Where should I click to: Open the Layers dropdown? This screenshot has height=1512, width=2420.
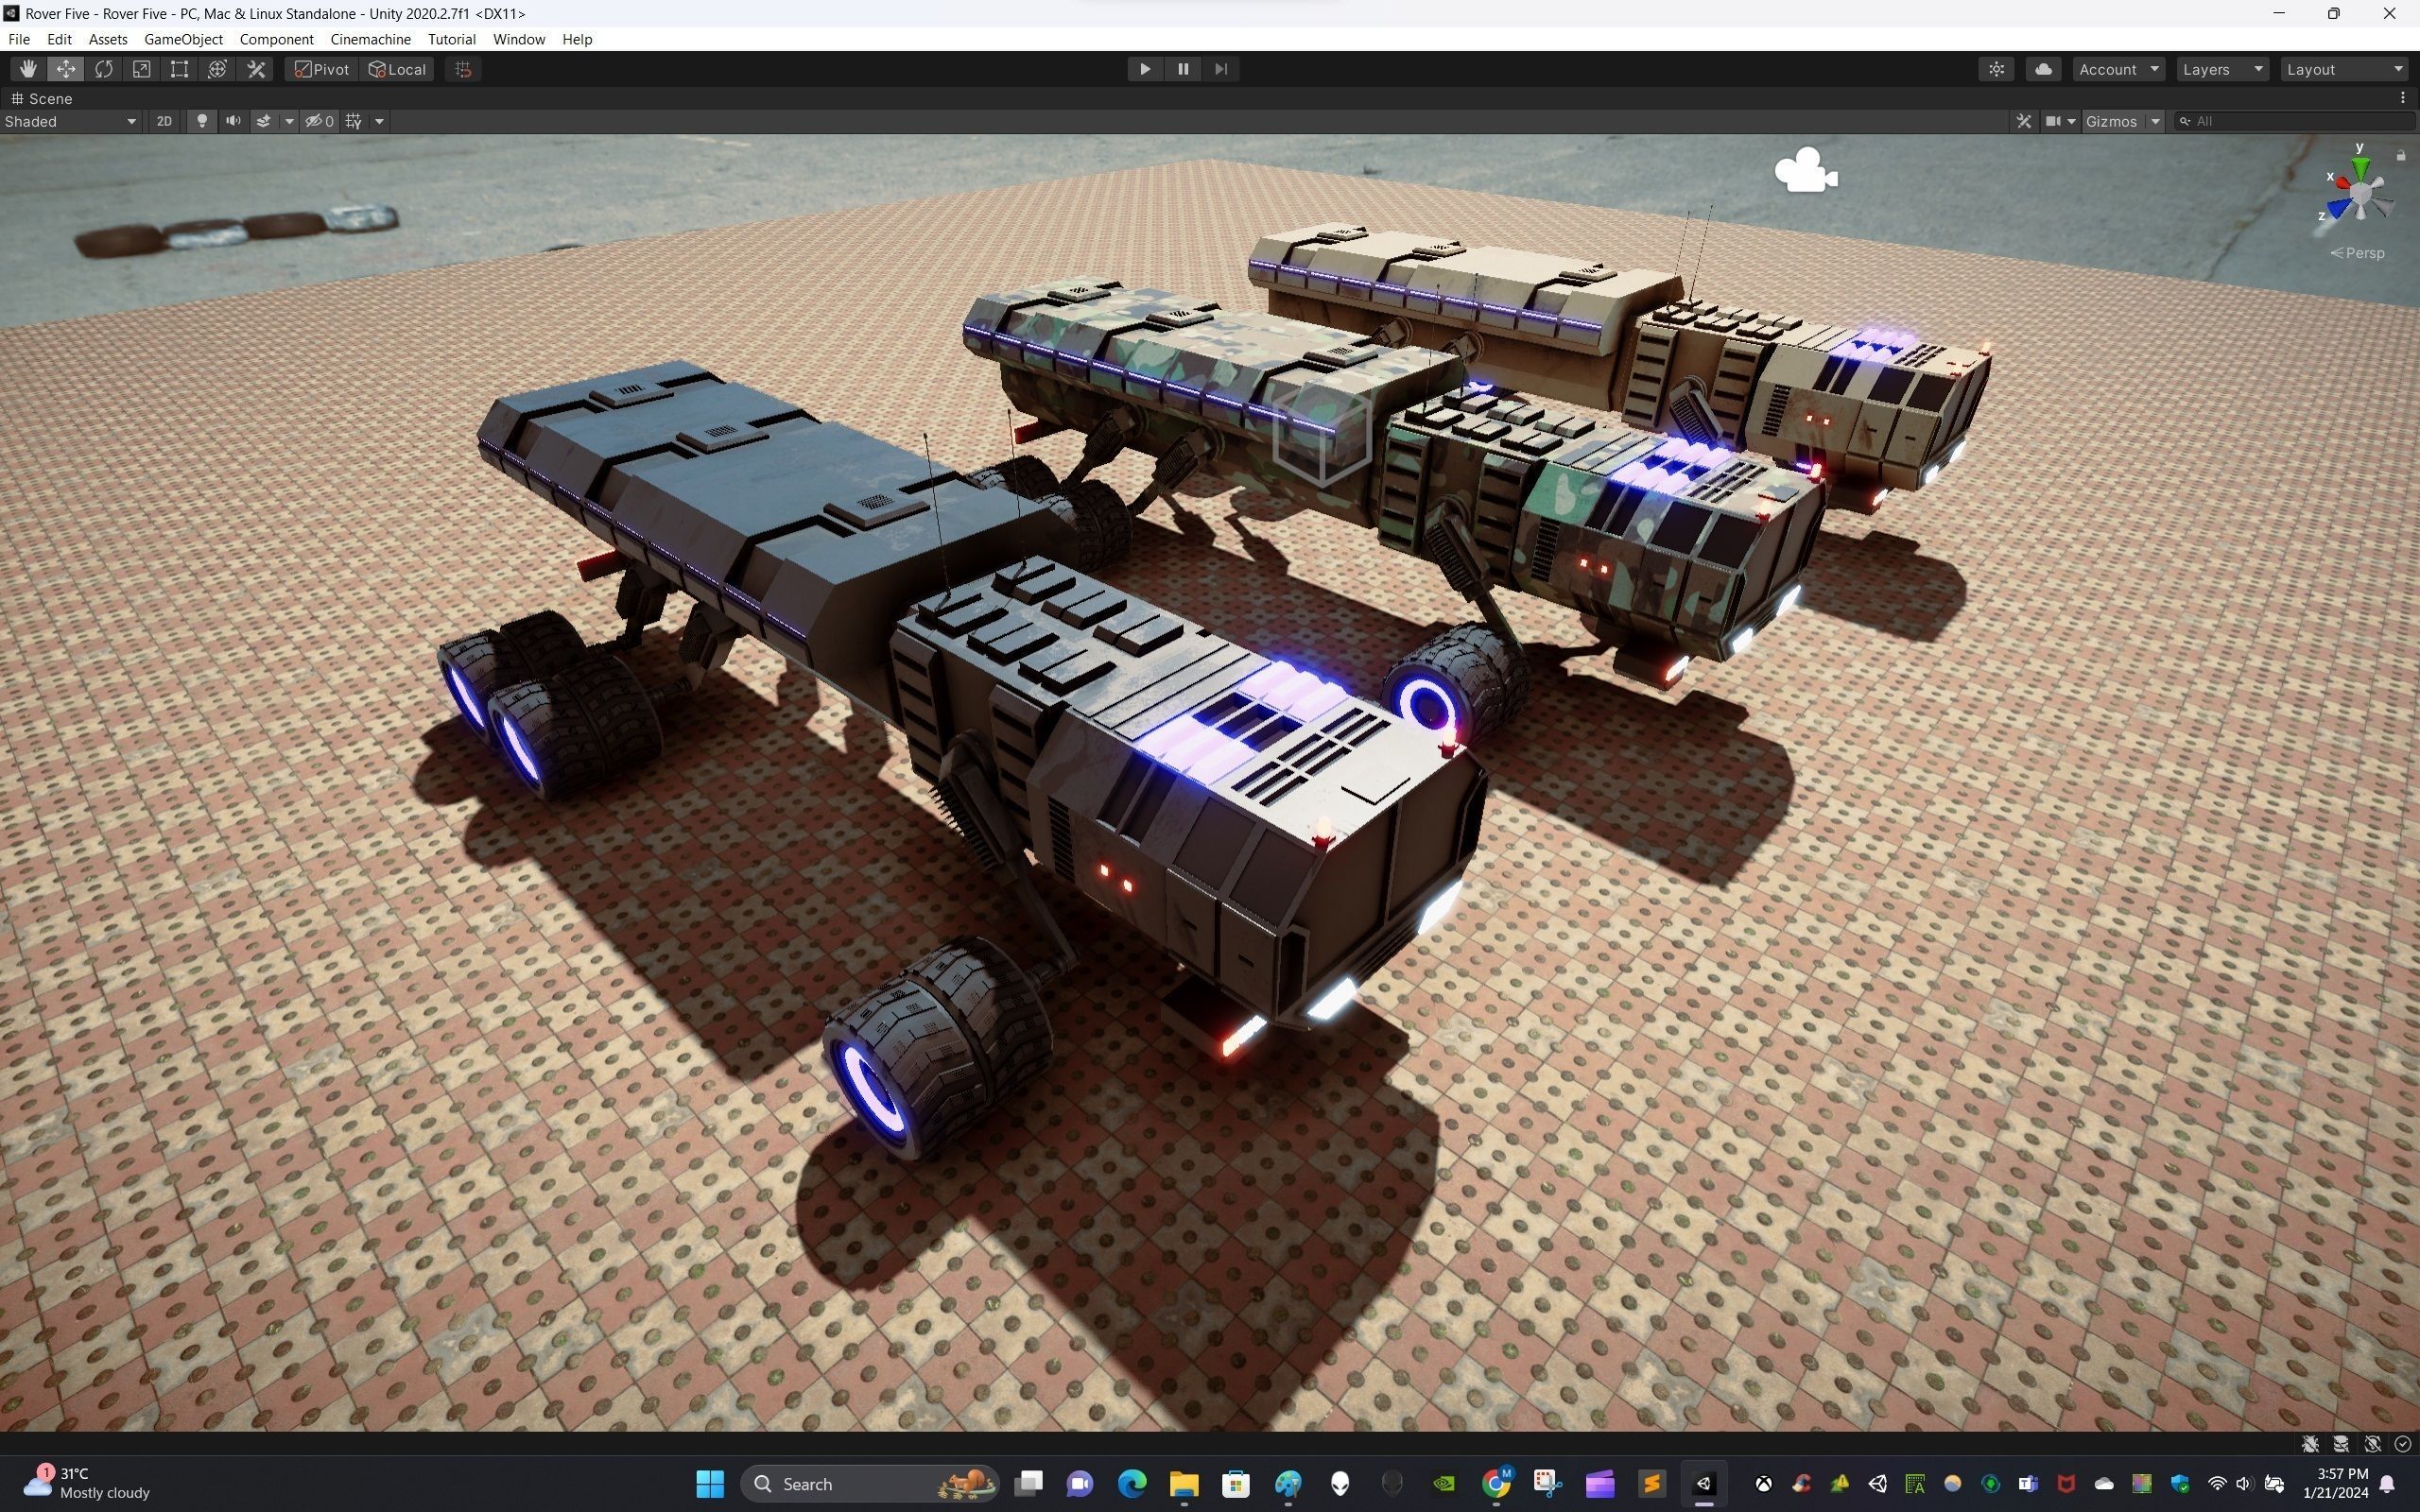[x=2223, y=69]
